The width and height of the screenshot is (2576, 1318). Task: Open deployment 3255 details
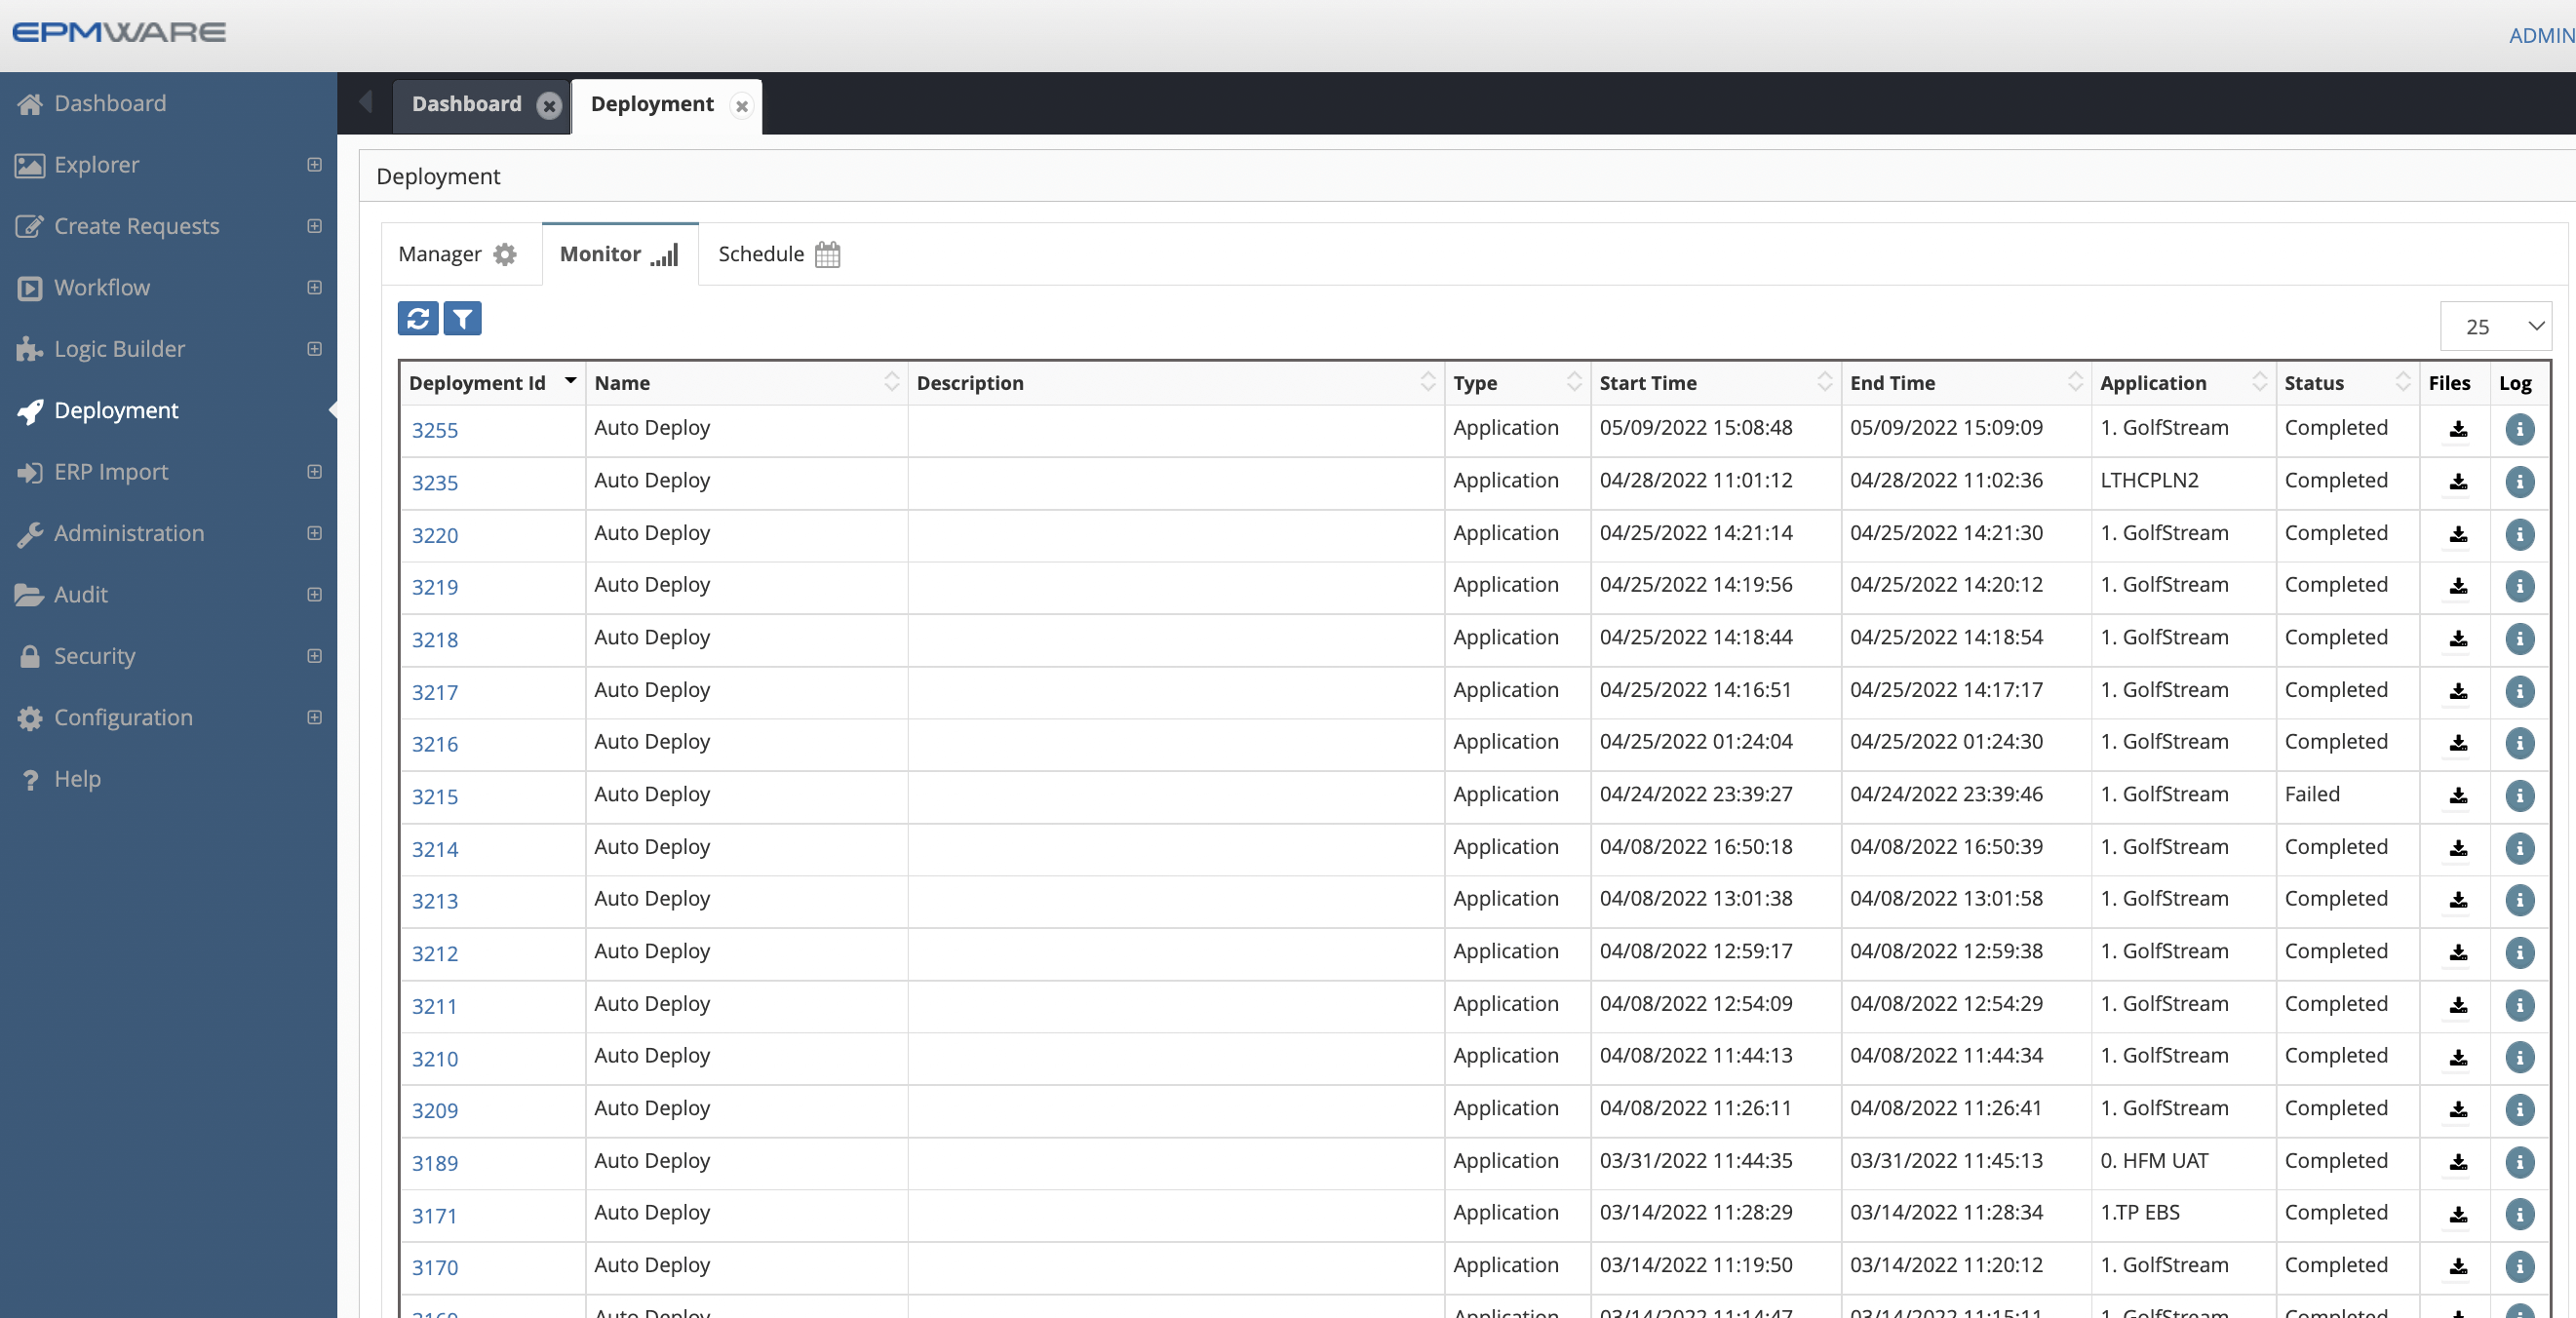pyautogui.click(x=435, y=430)
